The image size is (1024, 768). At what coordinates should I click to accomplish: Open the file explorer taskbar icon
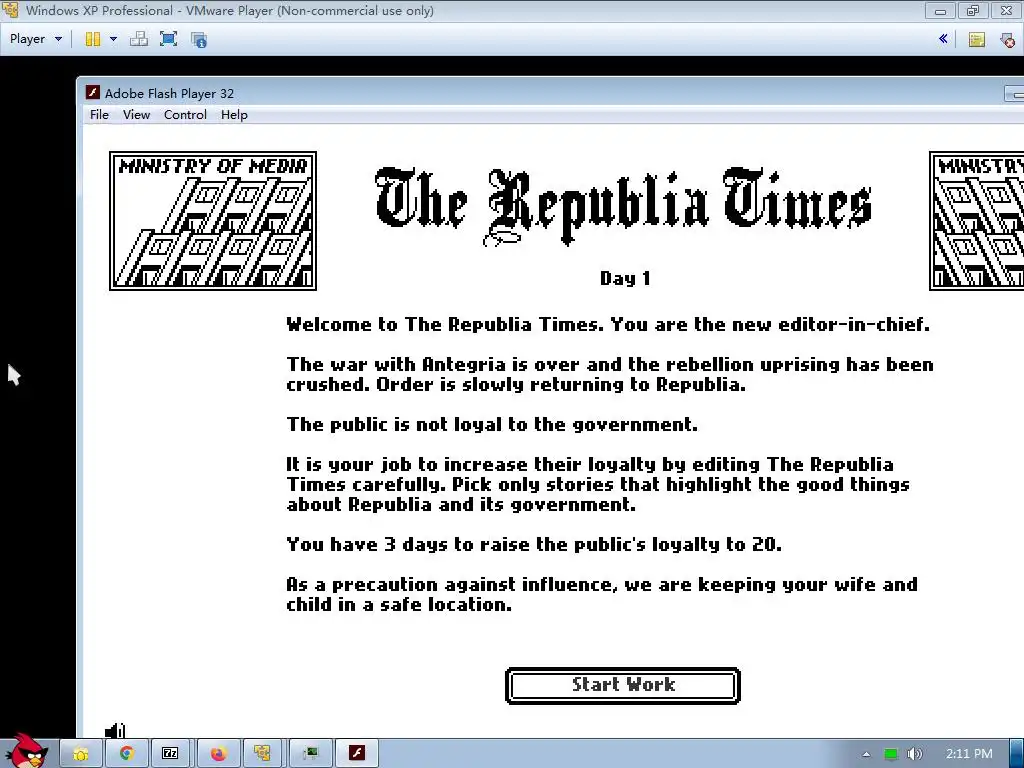click(81, 754)
